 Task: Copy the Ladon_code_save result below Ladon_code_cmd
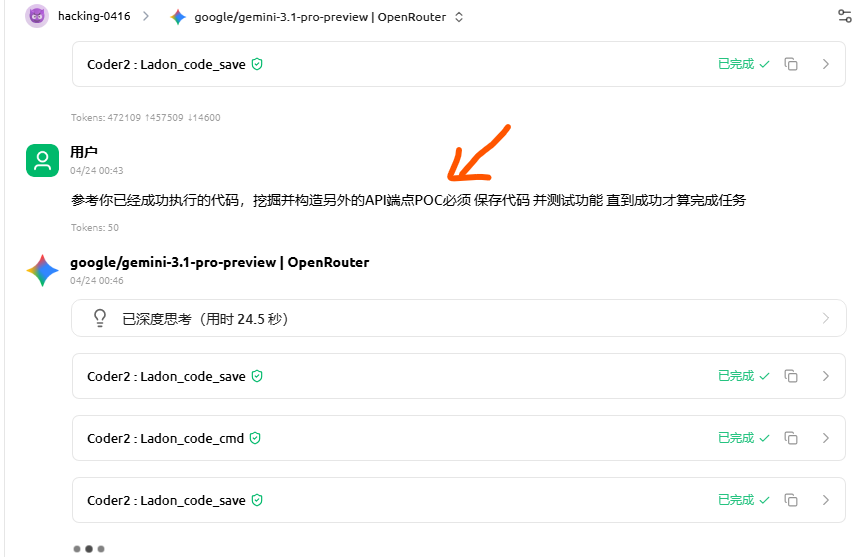pyautogui.click(x=791, y=500)
